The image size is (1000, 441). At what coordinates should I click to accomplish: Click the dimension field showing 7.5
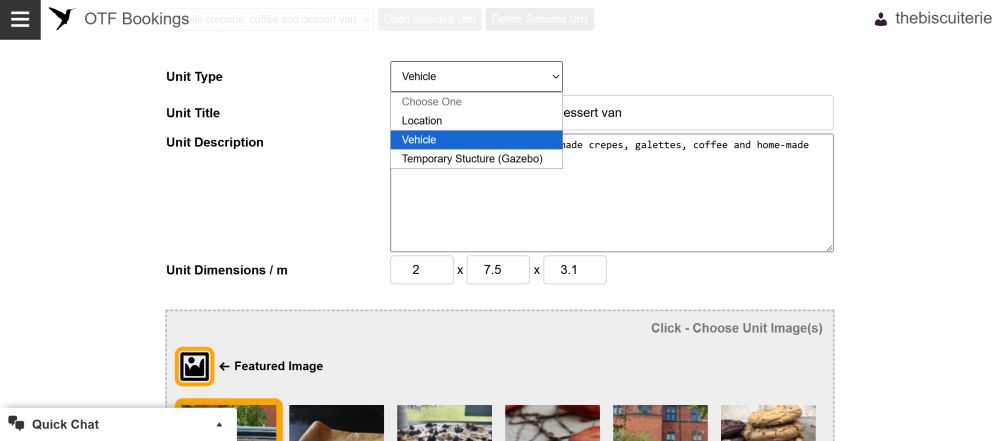498,270
